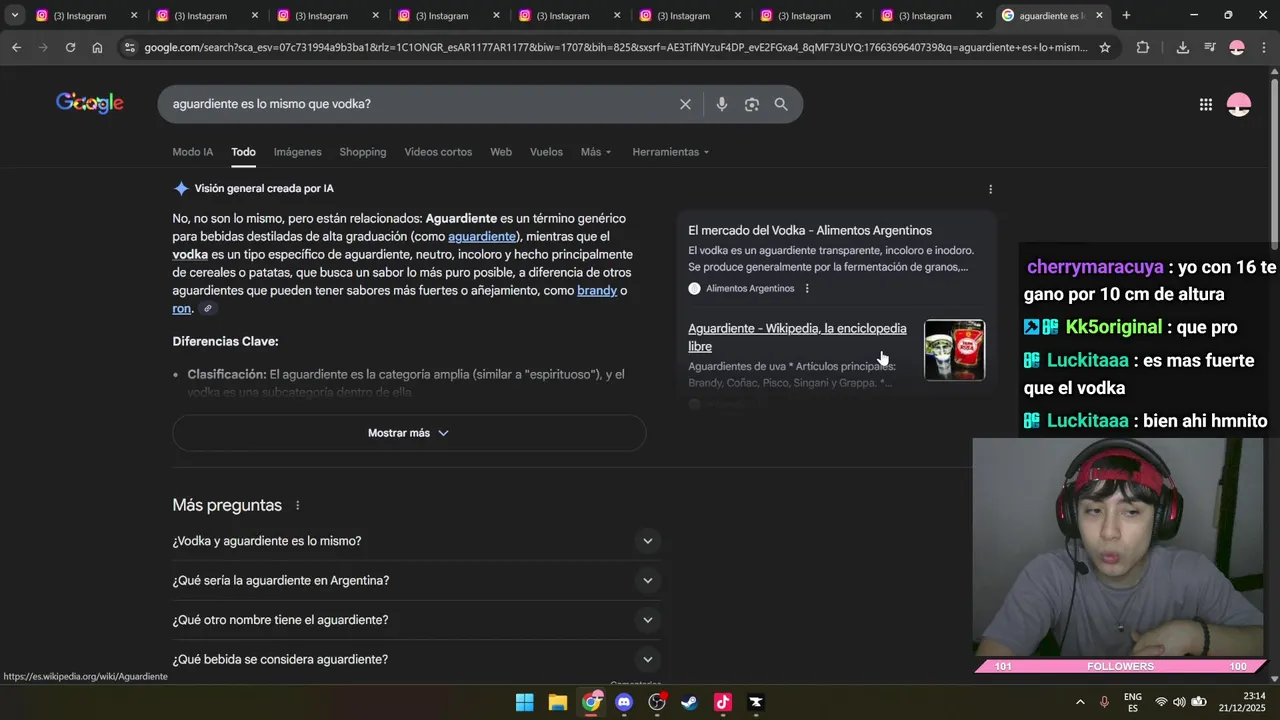
Task: Expand '¿Qué otro nombre tiene el aguardiente?'
Action: coord(416,620)
